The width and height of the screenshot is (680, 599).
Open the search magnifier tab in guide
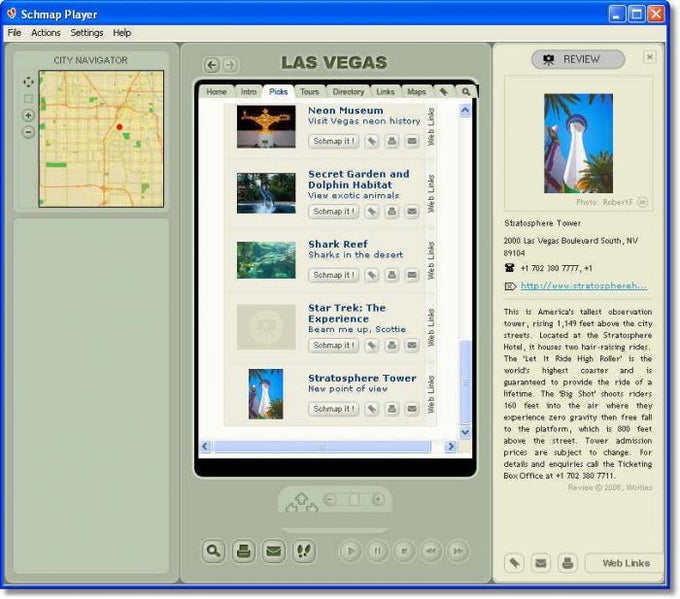click(466, 92)
